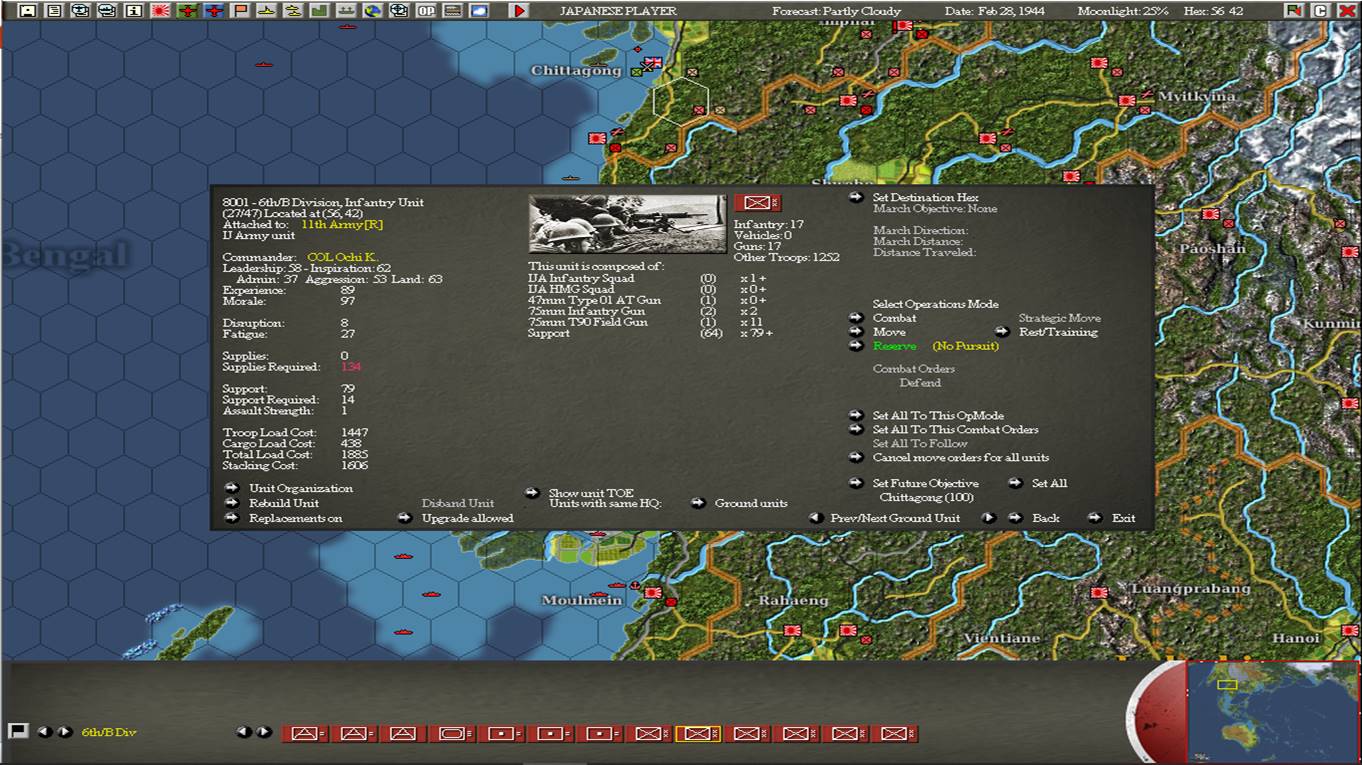Click left arrow before bottom unit icons
1362x765 pixels.
coord(243,732)
